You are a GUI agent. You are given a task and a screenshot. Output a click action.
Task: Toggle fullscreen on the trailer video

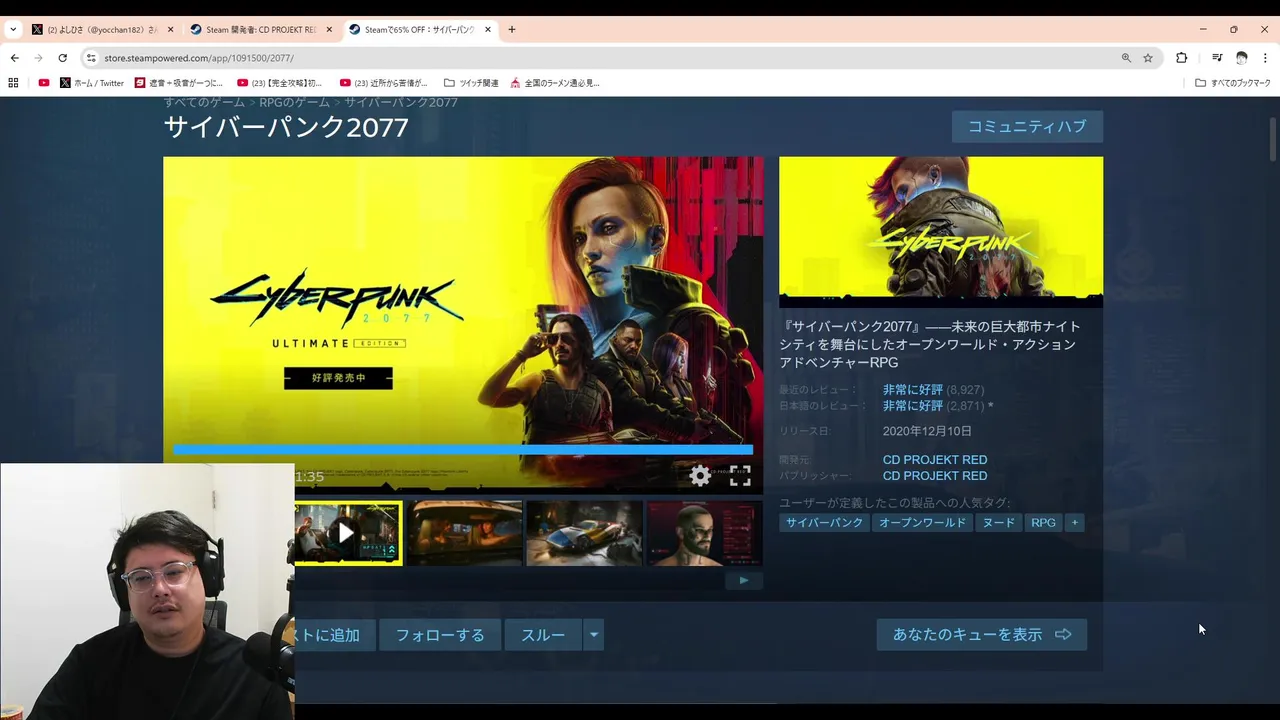tap(740, 476)
